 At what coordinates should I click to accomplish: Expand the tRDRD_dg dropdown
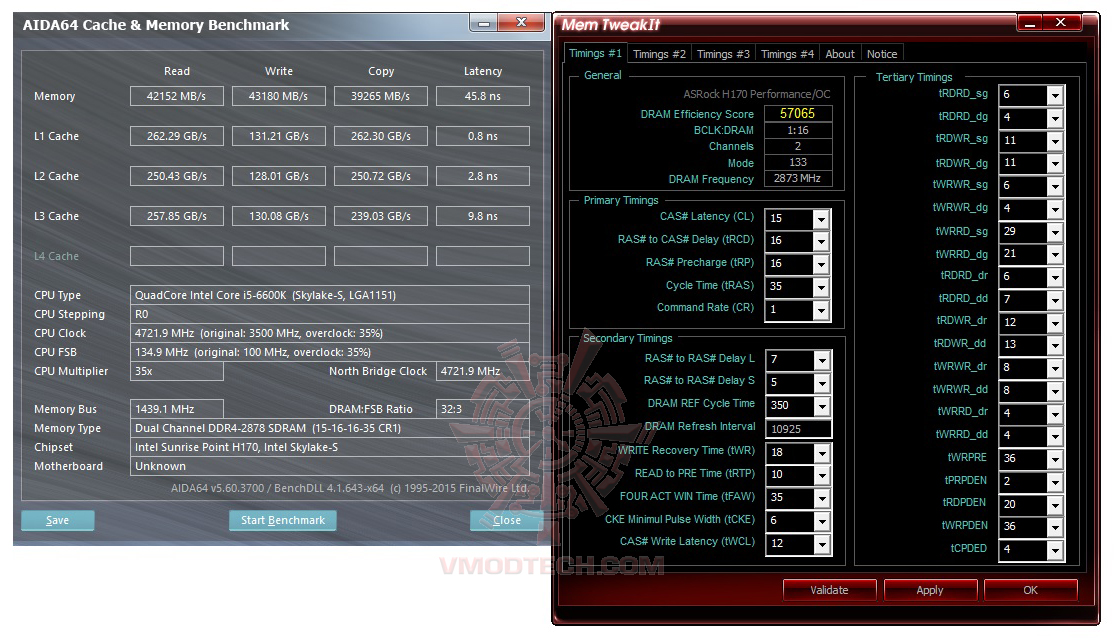(1055, 117)
